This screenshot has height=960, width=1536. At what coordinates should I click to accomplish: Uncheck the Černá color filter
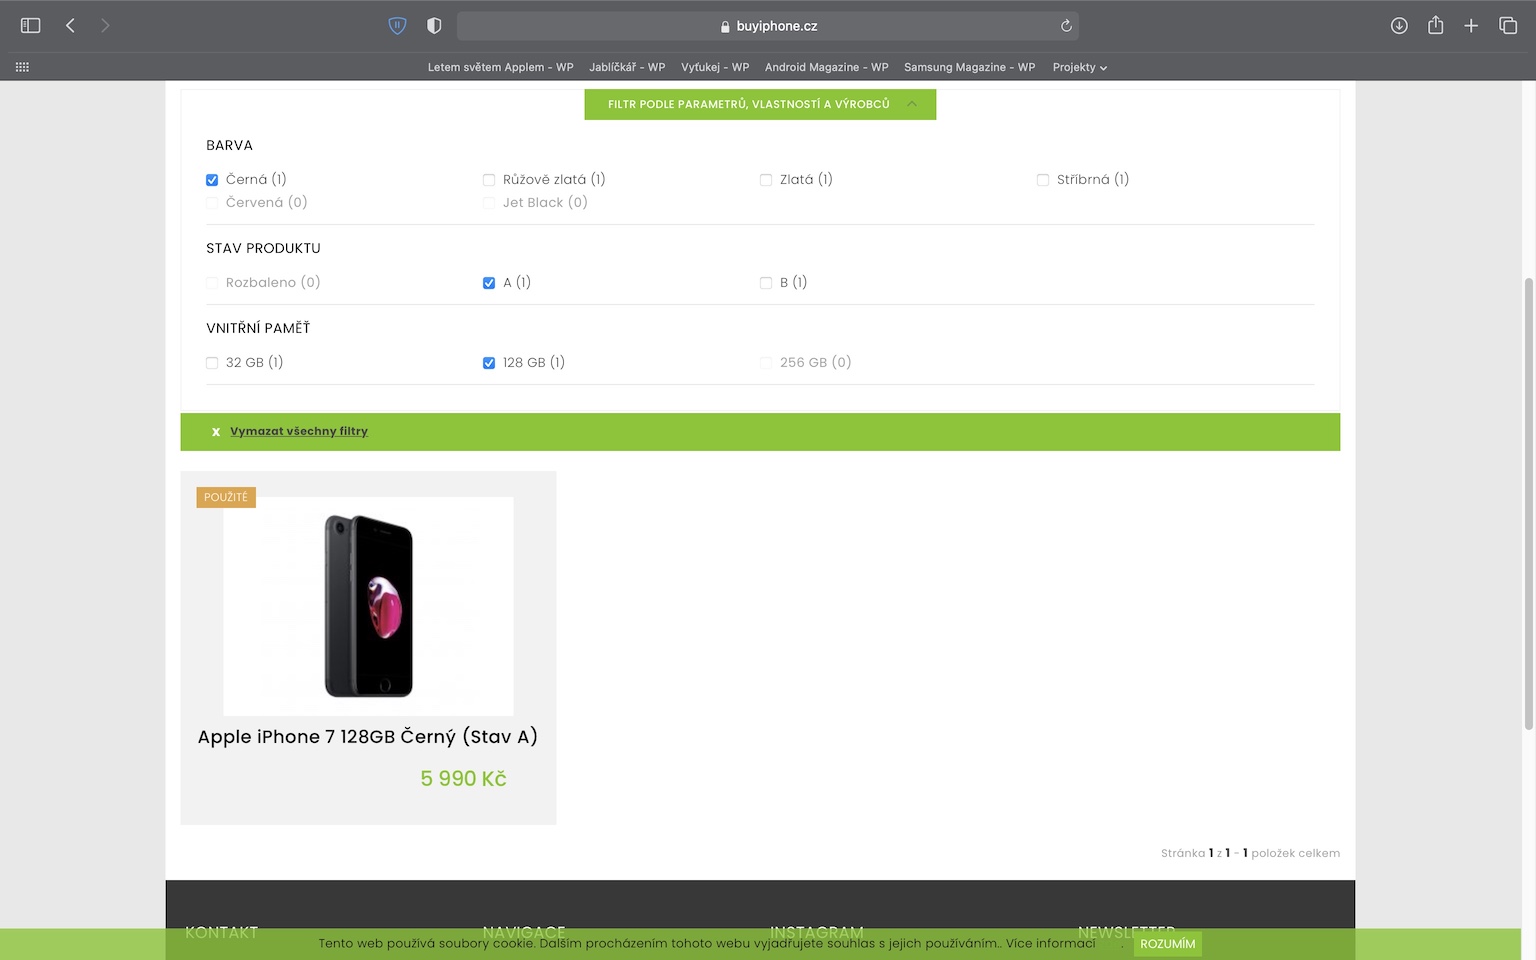tap(212, 180)
